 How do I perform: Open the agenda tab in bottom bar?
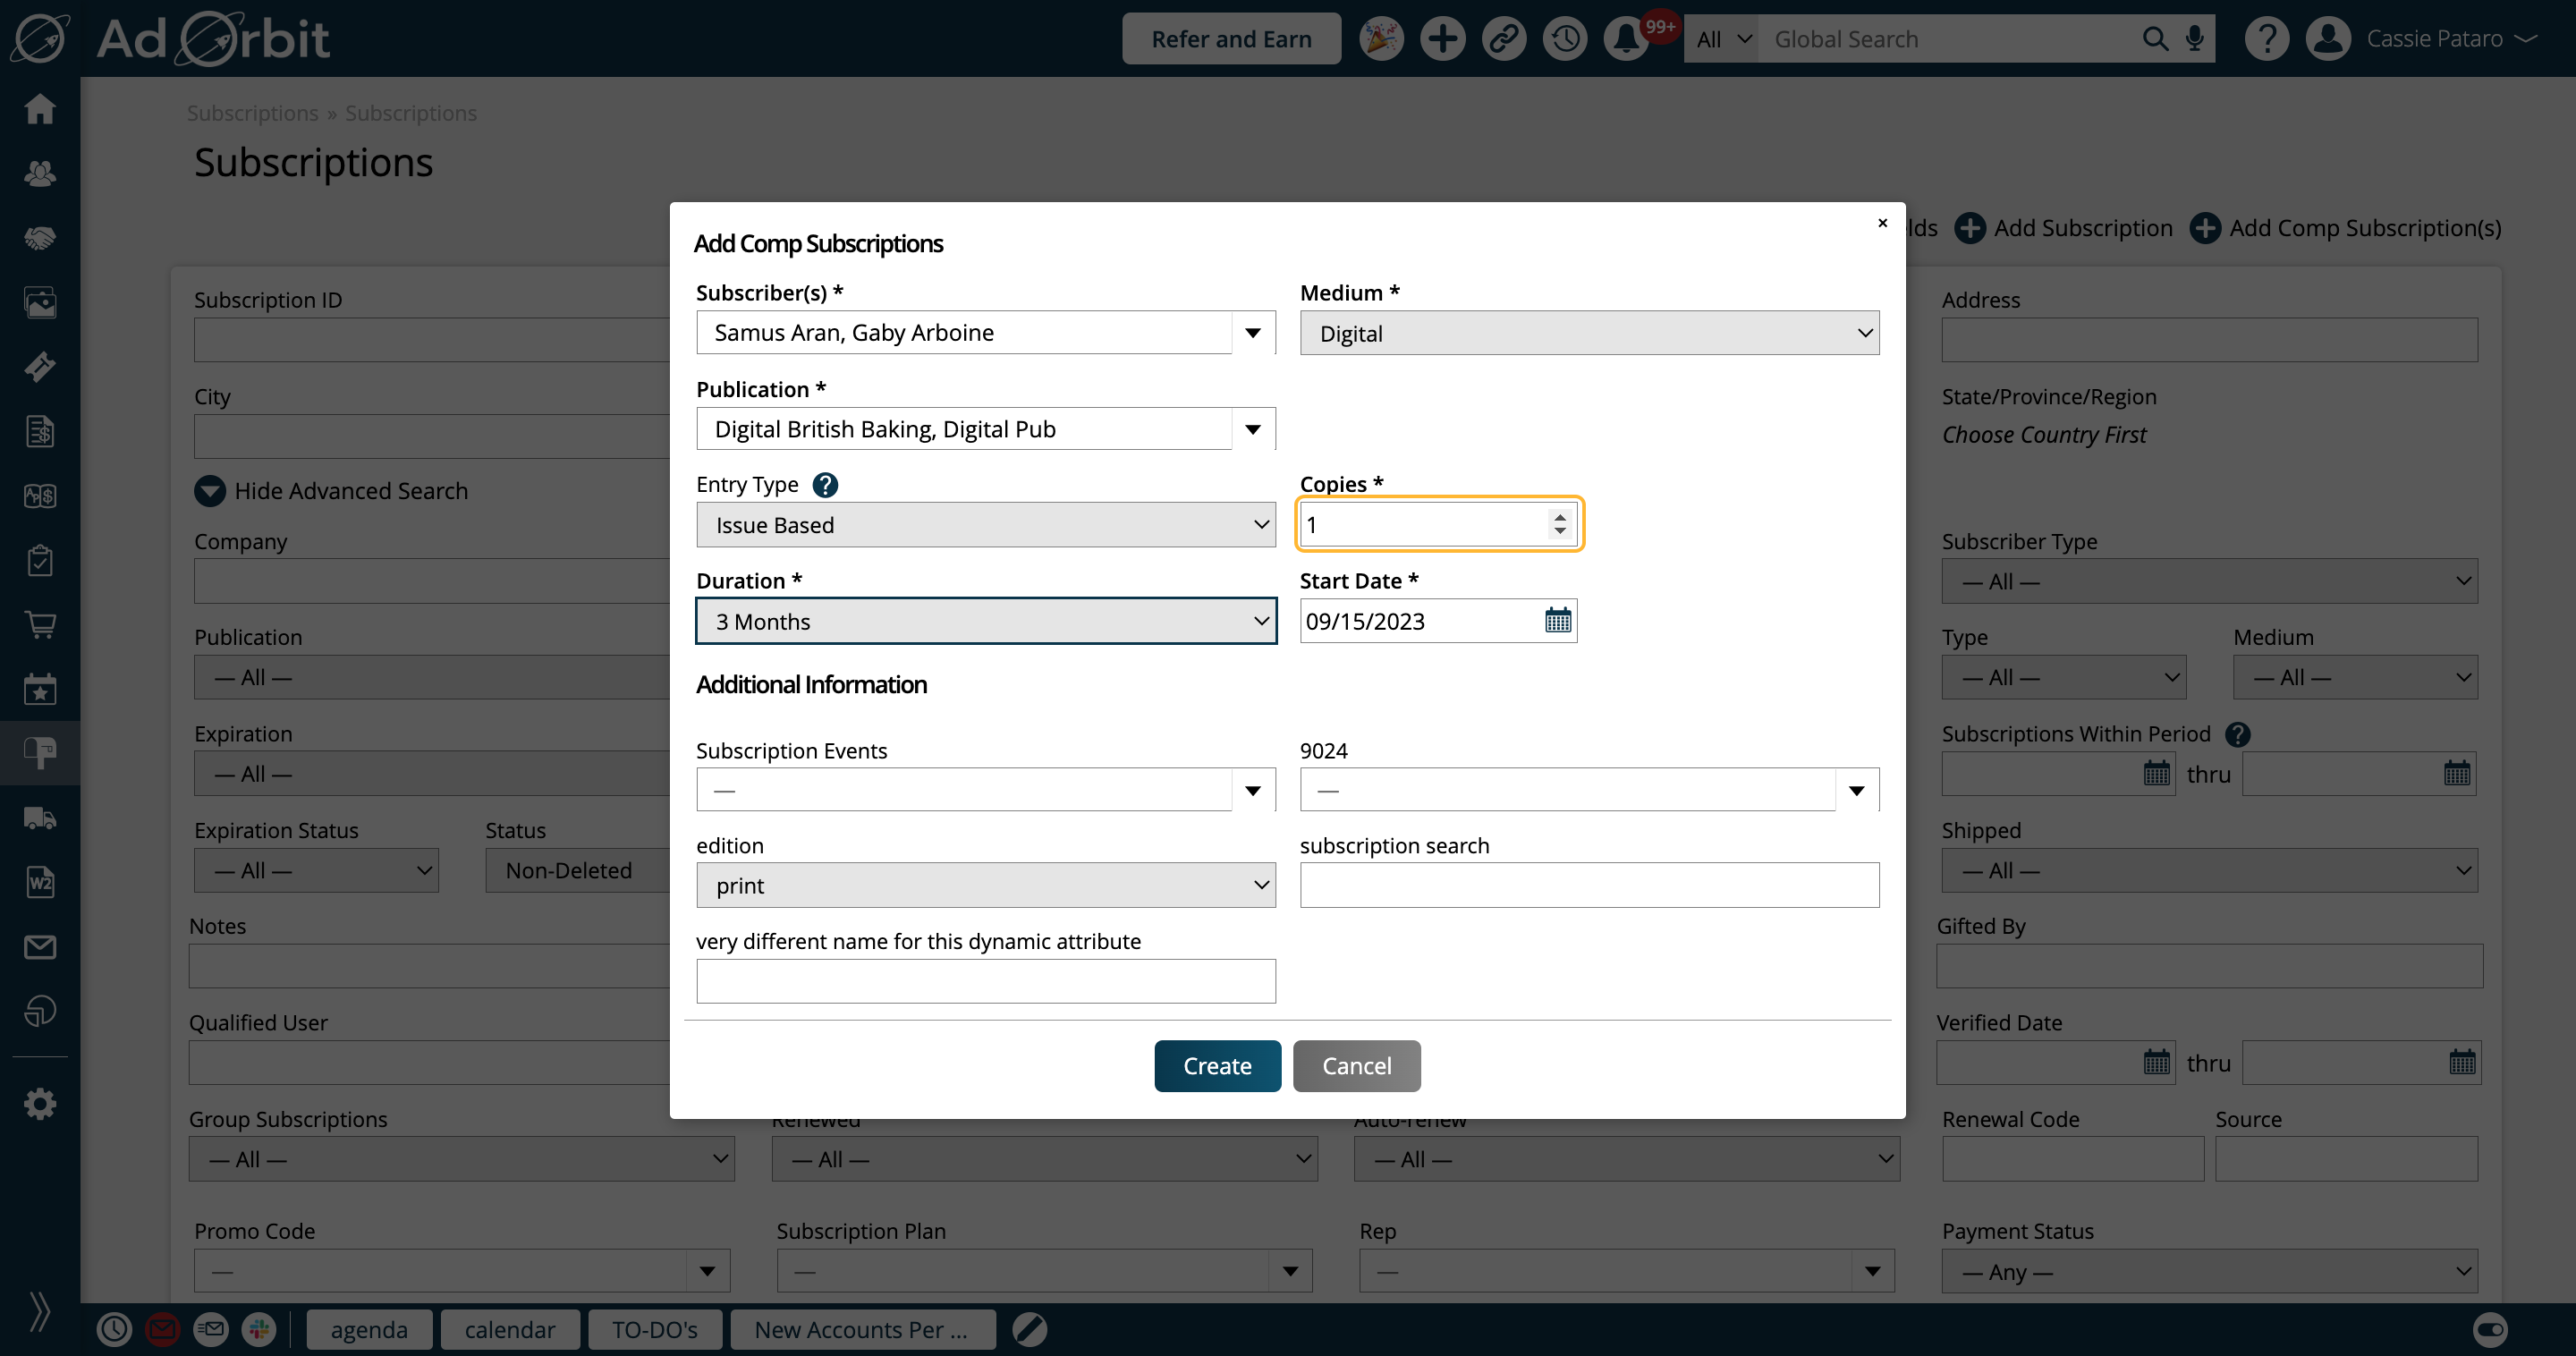coord(369,1329)
